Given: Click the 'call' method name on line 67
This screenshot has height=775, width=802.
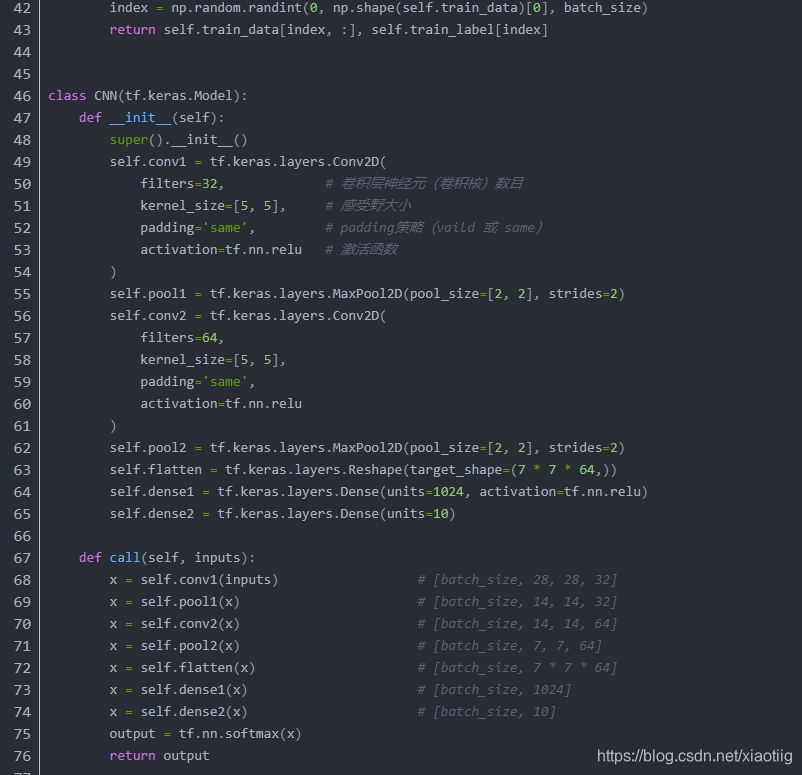Looking at the screenshot, I should (x=125, y=558).
